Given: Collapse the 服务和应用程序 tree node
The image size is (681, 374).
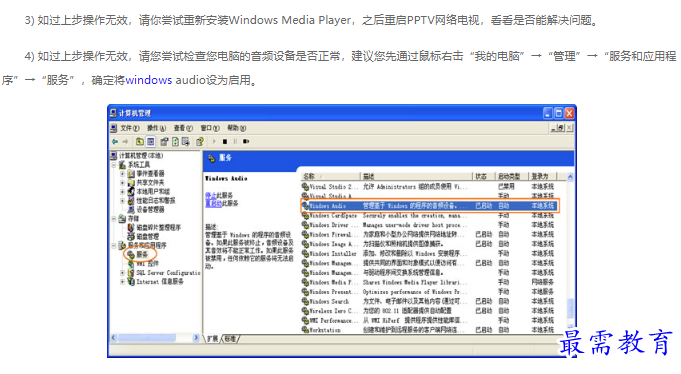Looking at the screenshot, I should 114,246.
